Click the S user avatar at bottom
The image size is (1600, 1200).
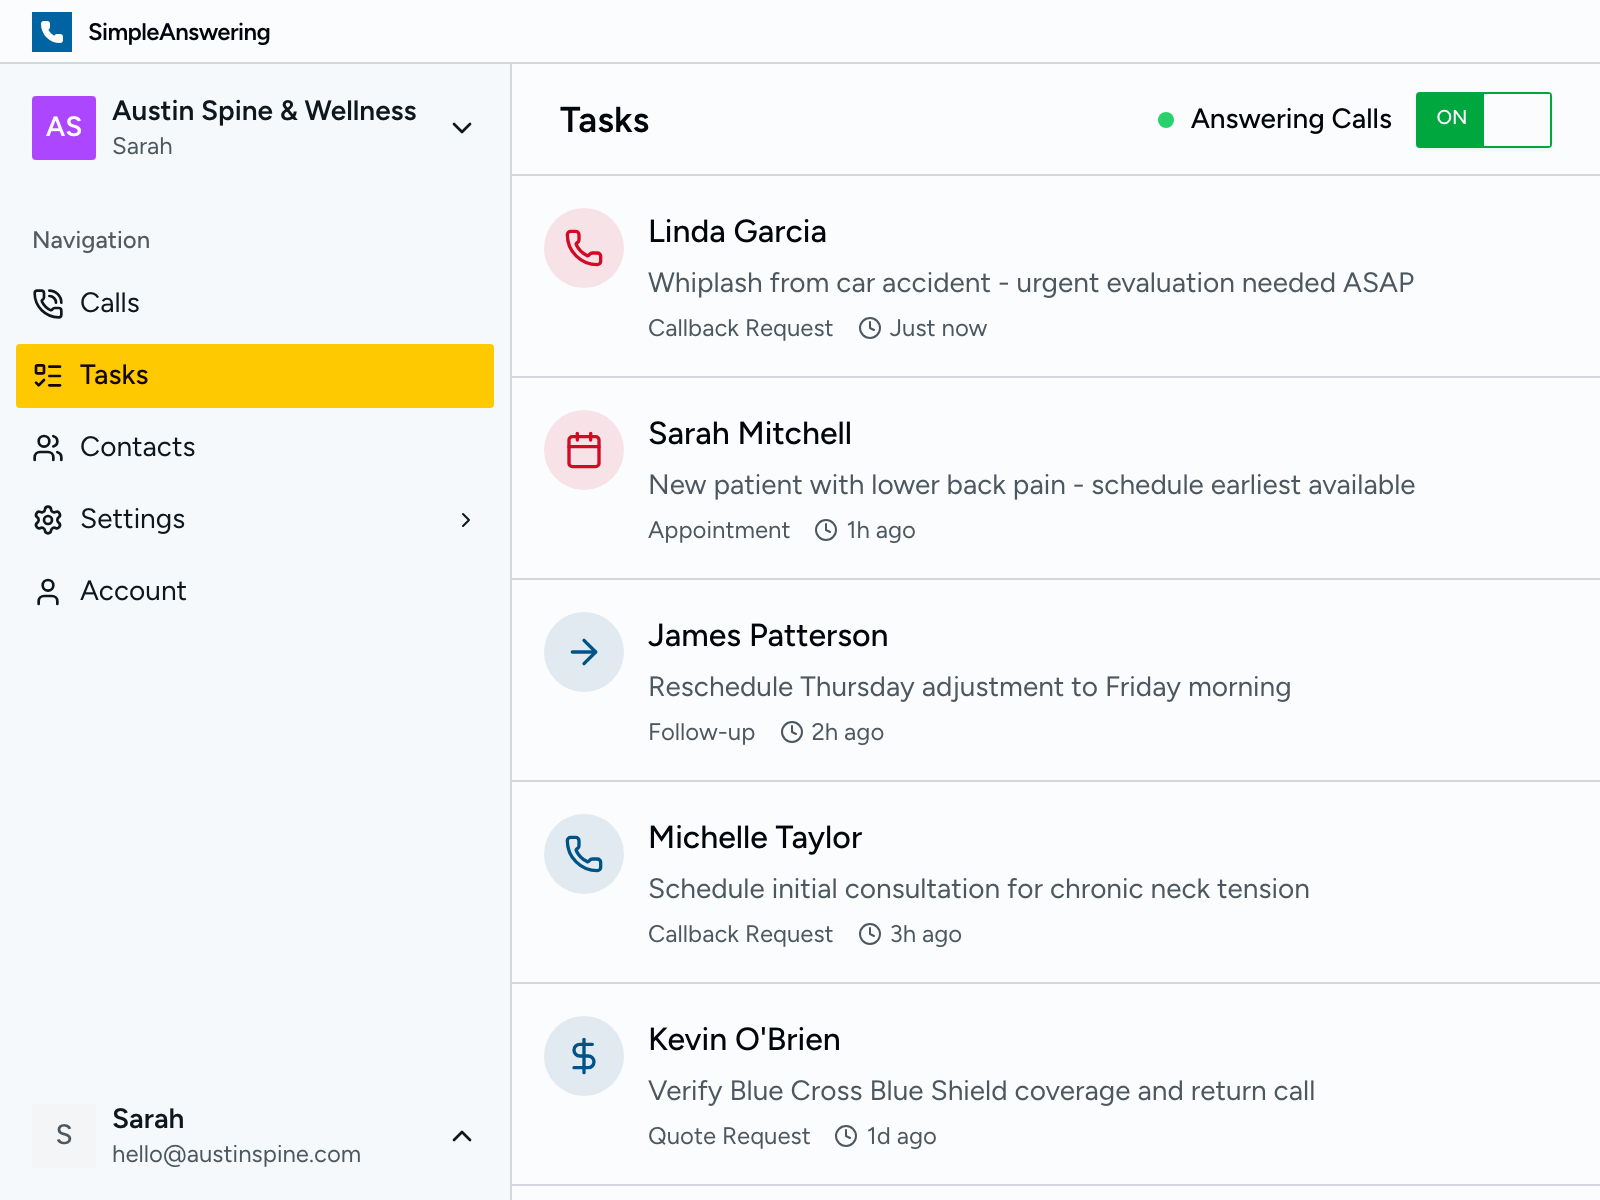click(x=64, y=1135)
